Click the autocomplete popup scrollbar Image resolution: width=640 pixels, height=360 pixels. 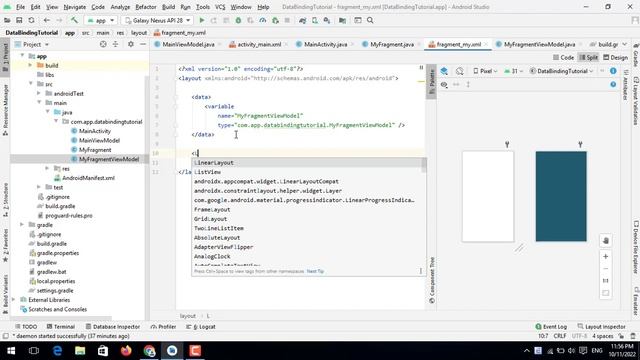click(424, 165)
